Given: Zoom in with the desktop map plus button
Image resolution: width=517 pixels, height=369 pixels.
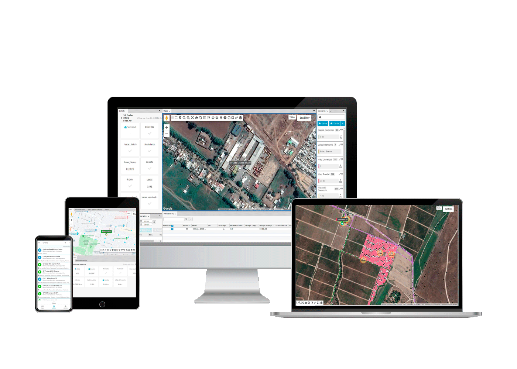Looking at the screenshot, I should click(x=167, y=127).
